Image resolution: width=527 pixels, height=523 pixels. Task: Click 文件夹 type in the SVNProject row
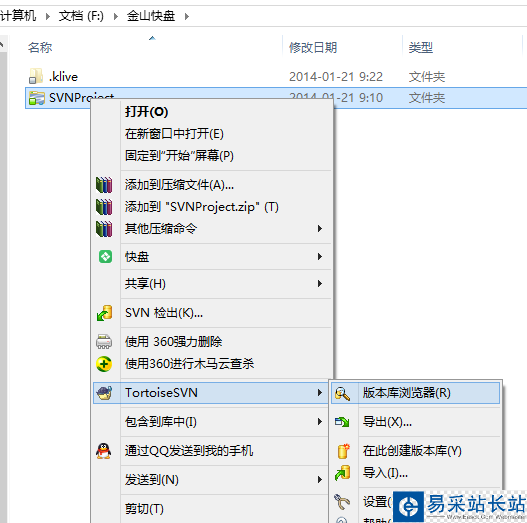[427, 98]
